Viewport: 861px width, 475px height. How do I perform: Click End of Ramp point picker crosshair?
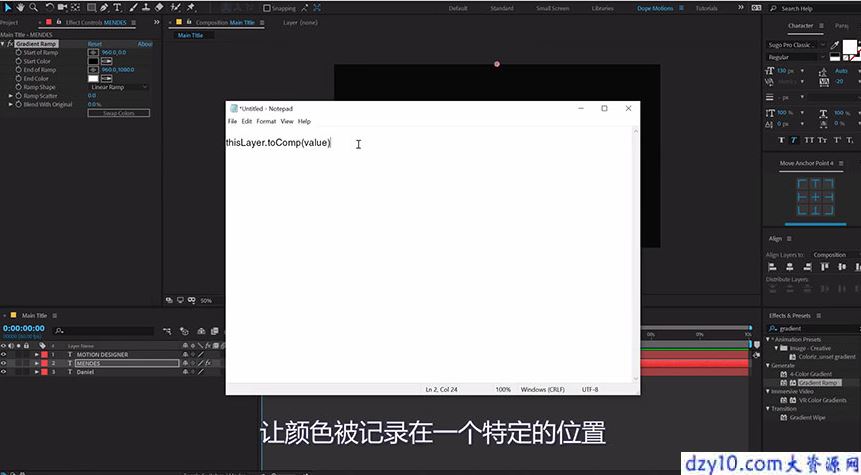coord(93,70)
